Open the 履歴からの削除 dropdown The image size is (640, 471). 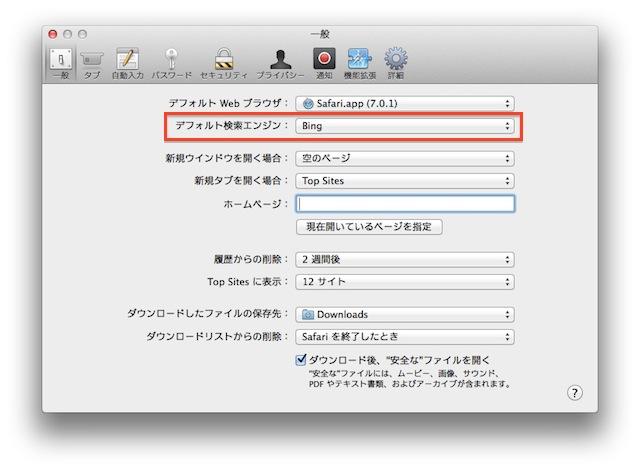[x=405, y=260]
